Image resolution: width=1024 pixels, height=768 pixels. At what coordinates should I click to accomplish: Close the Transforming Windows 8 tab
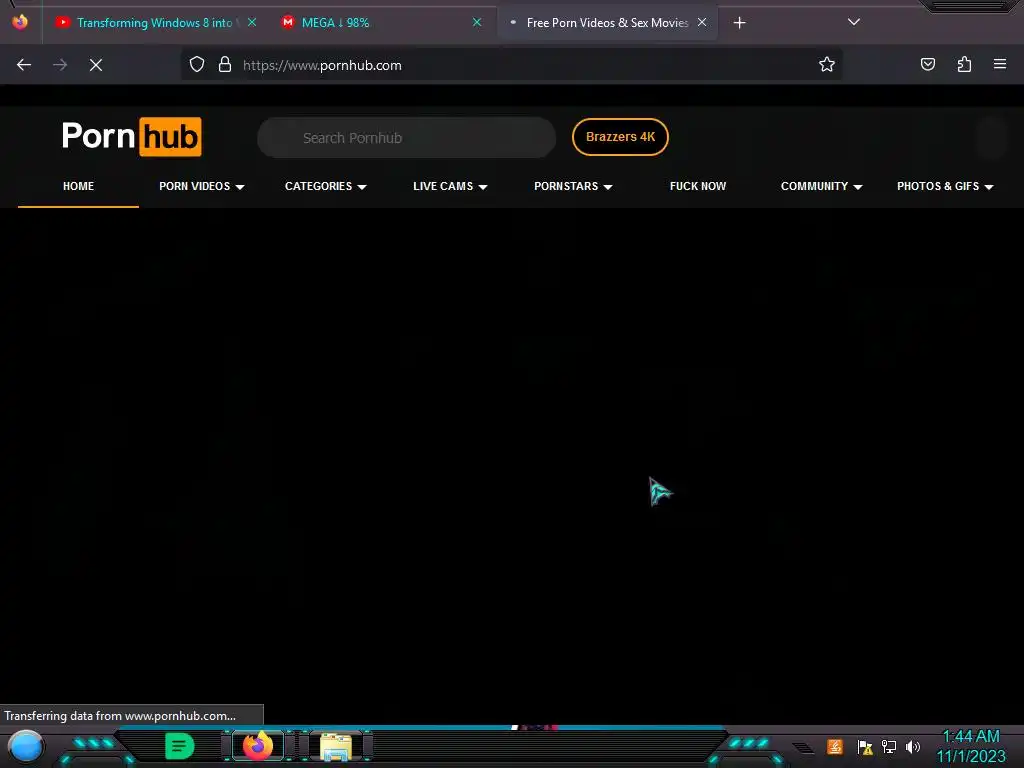[x=252, y=22]
